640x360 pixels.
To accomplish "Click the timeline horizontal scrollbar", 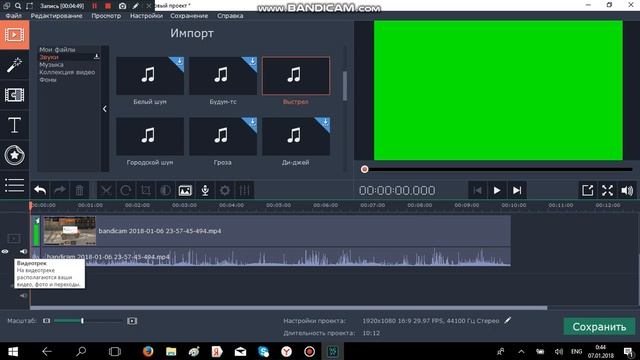I will pyautogui.click(x=288, y=308).
